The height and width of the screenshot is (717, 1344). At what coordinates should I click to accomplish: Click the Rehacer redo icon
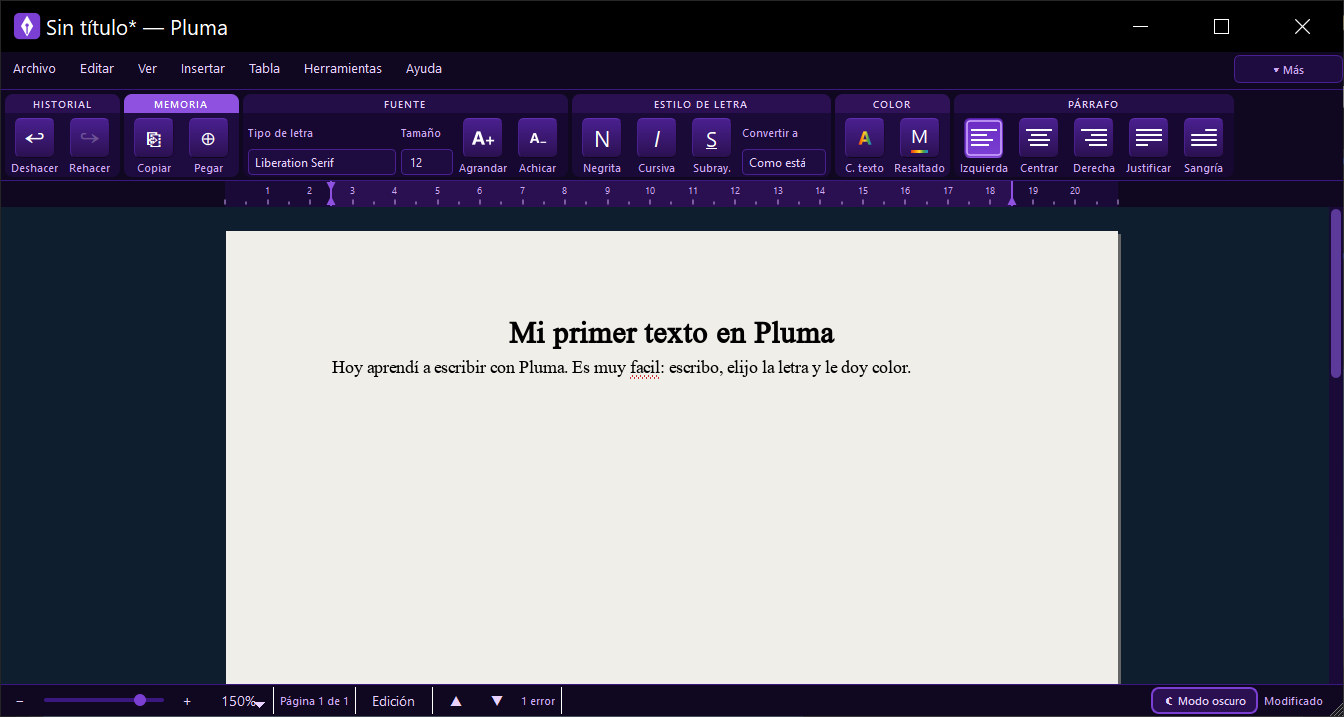[89, 138]
